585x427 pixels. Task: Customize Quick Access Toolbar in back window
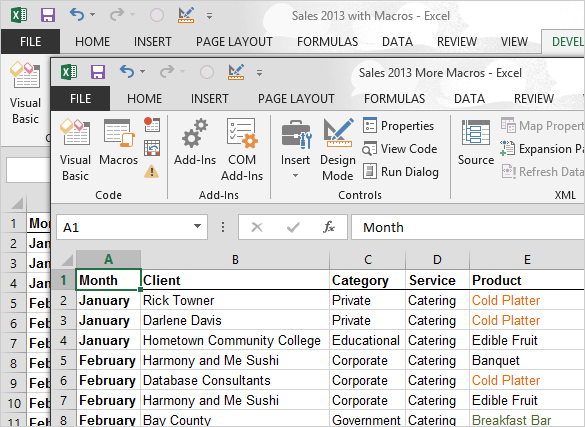209,16
